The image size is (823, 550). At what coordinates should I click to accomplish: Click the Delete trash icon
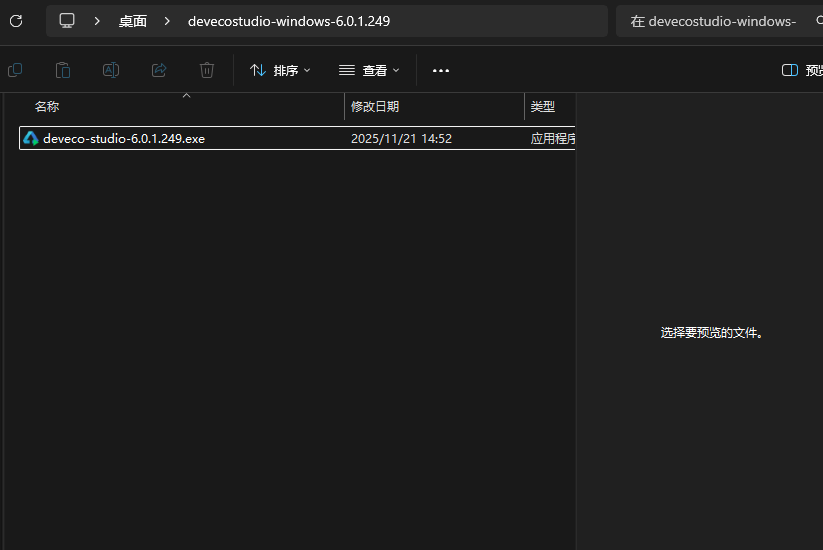207,70
